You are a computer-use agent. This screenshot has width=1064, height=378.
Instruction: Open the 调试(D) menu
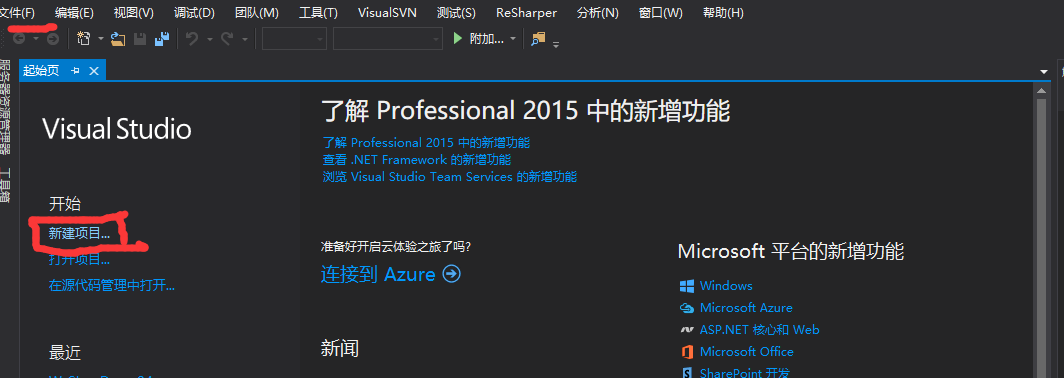pos(194,13)
